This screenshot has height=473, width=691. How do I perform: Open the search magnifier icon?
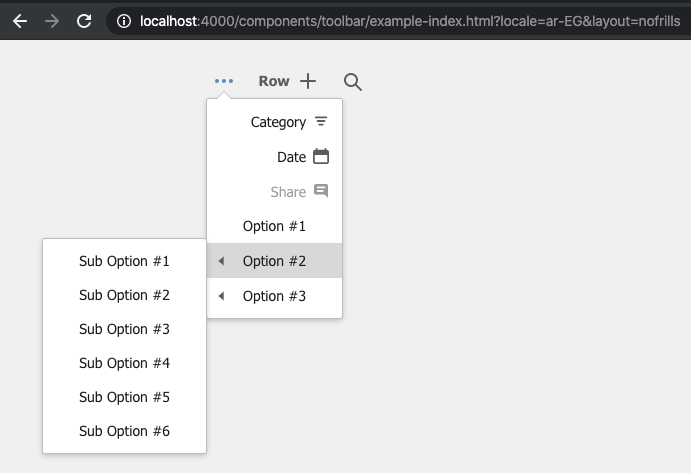click(x=353, y=82)
